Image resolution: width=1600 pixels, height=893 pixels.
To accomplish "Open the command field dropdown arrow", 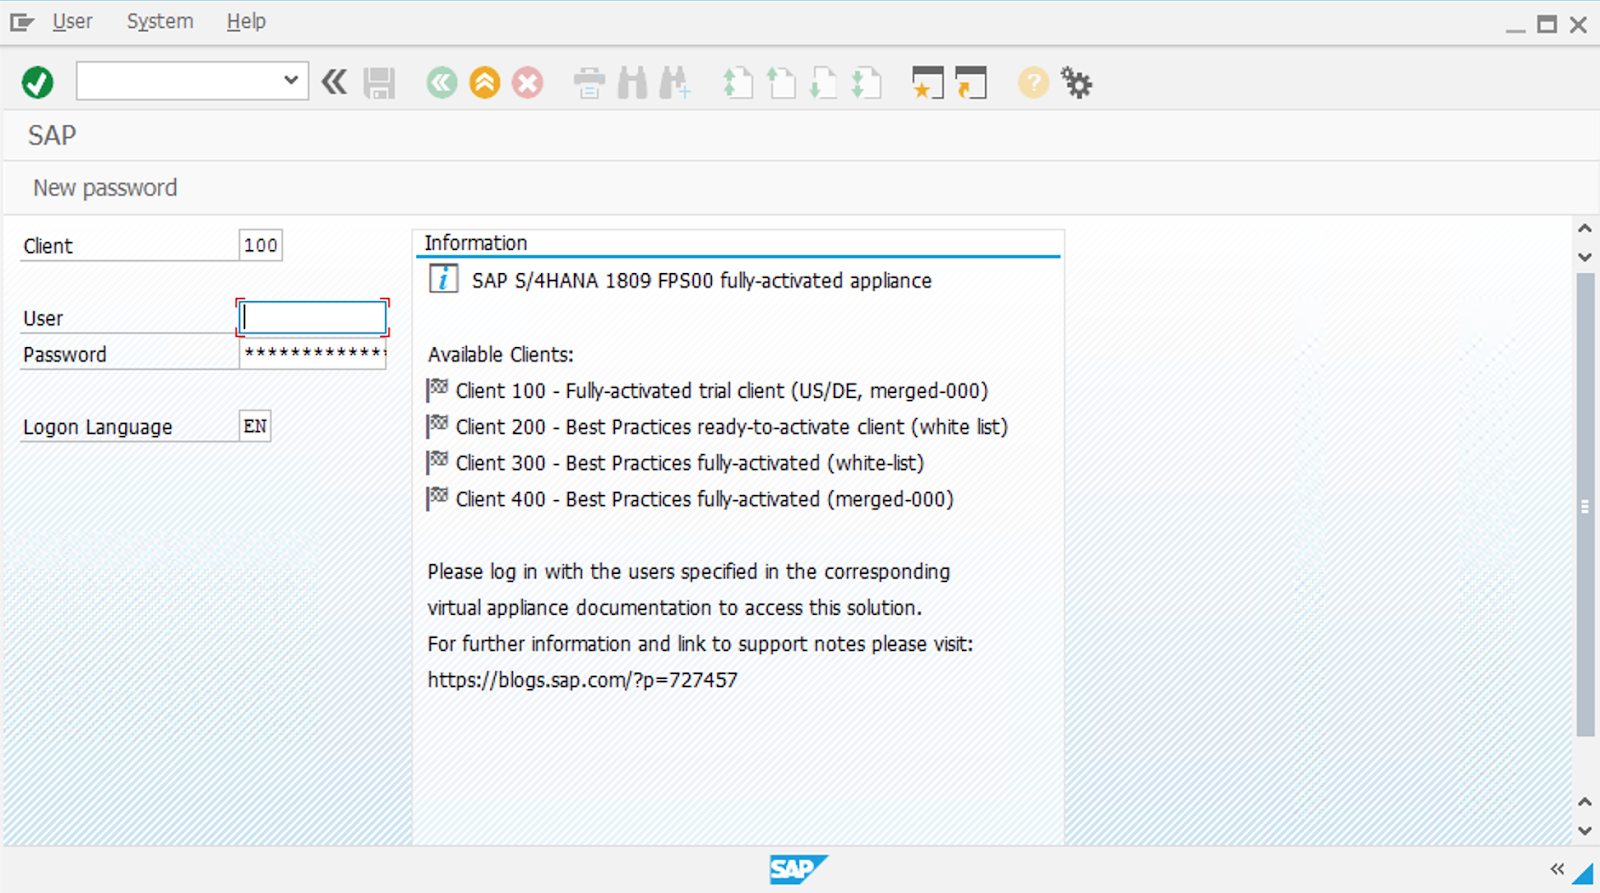I will (291, 80).
